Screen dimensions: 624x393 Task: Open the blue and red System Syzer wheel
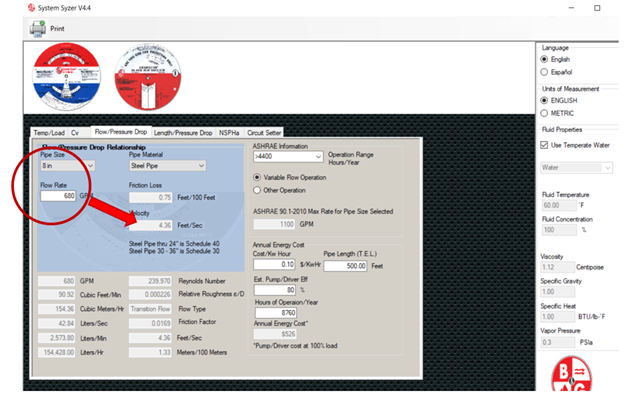click(x=66, y=77)
